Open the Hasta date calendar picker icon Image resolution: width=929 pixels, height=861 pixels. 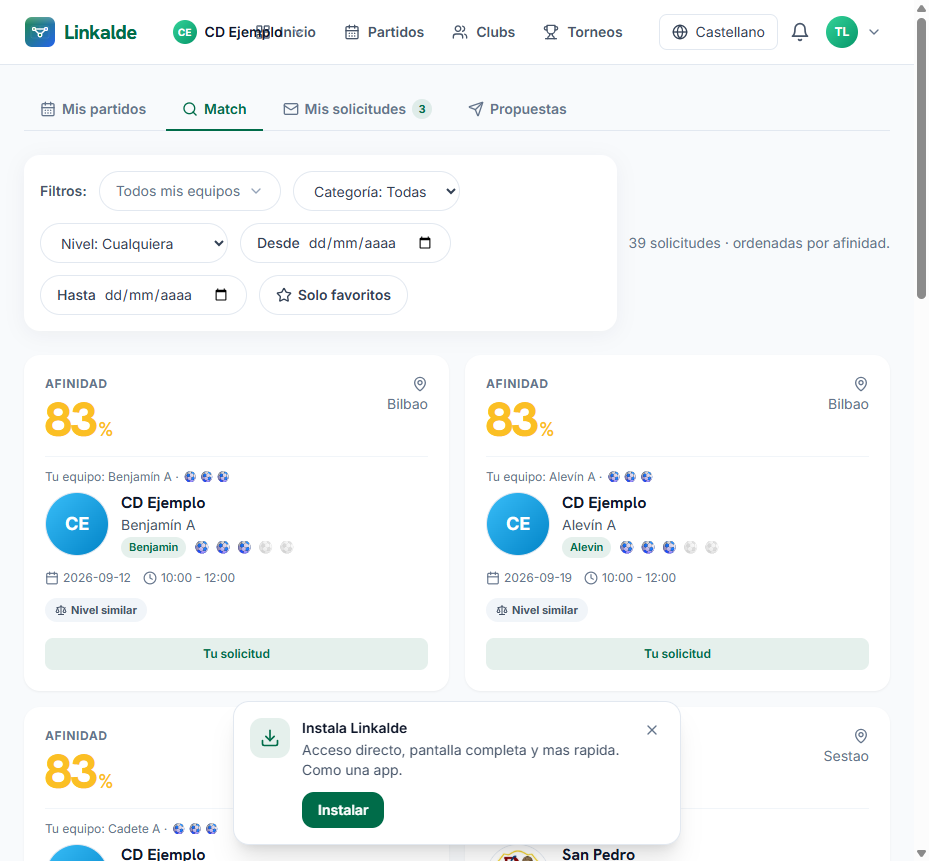221,295
